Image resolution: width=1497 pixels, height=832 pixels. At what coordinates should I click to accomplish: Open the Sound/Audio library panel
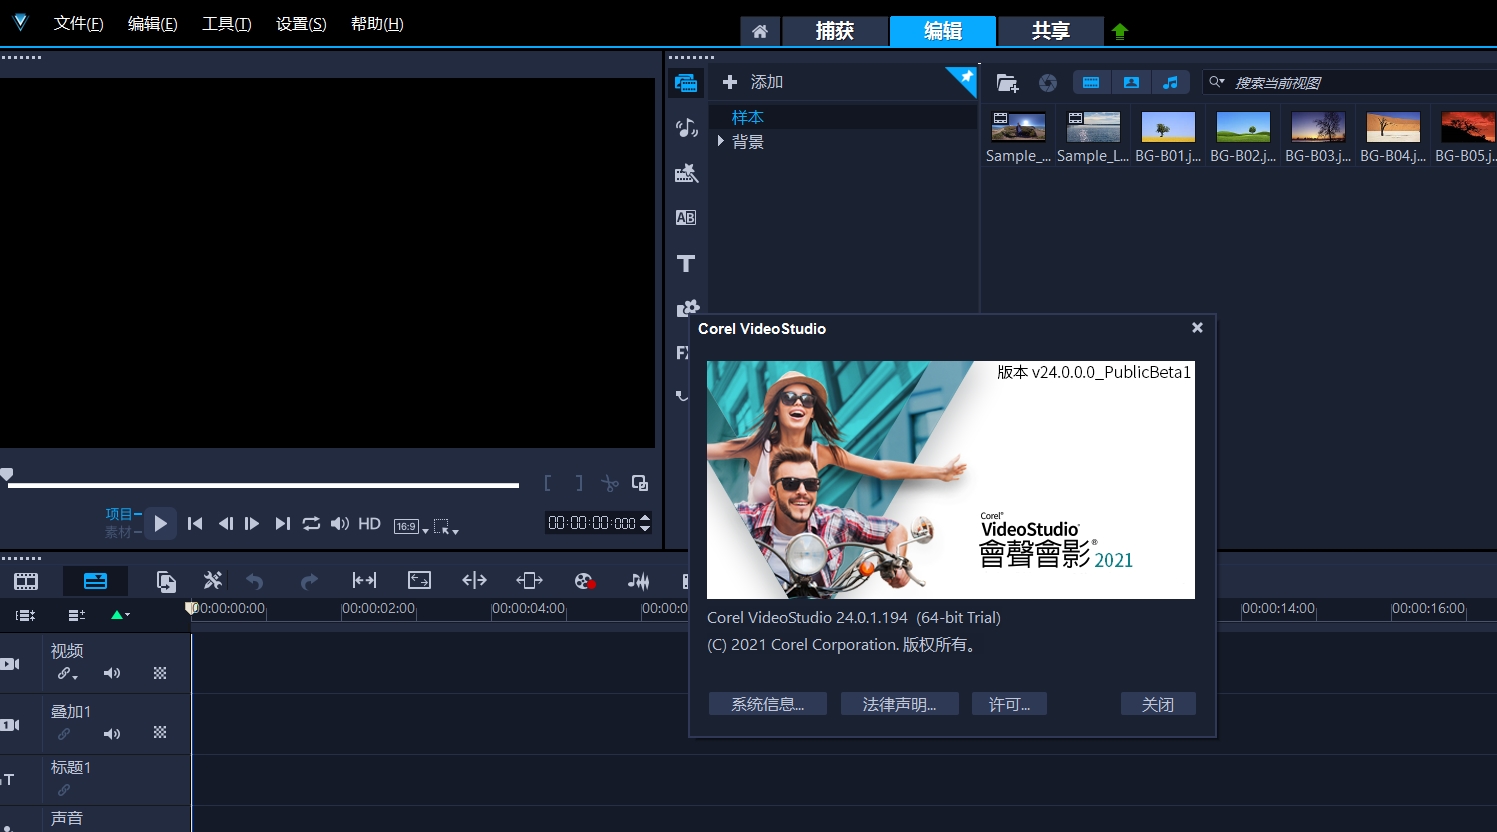[686, 128]
